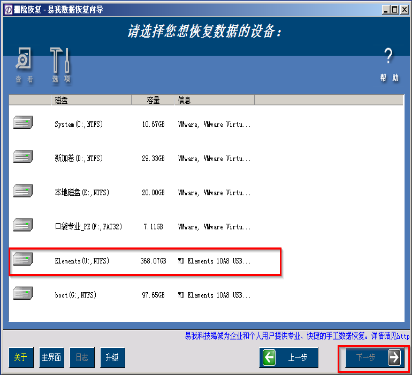This screenshot has height=376, width=413.
Task: Select the 本地磁盘 (E:, NTFS) drive icon
Action: (x=23, y=191)
